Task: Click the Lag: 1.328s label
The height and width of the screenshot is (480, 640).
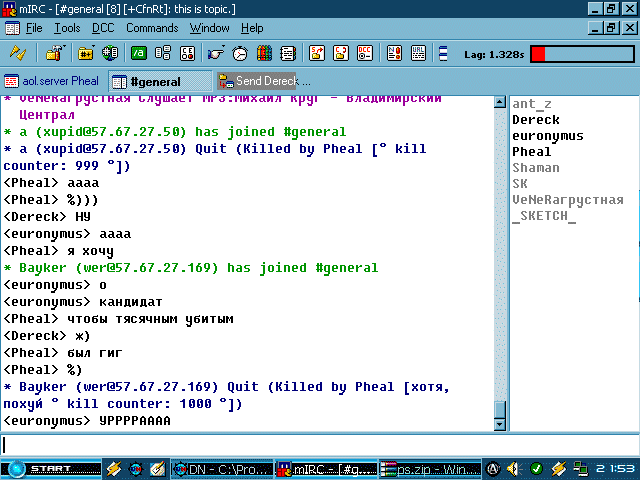Action: [x=494, y=54]
